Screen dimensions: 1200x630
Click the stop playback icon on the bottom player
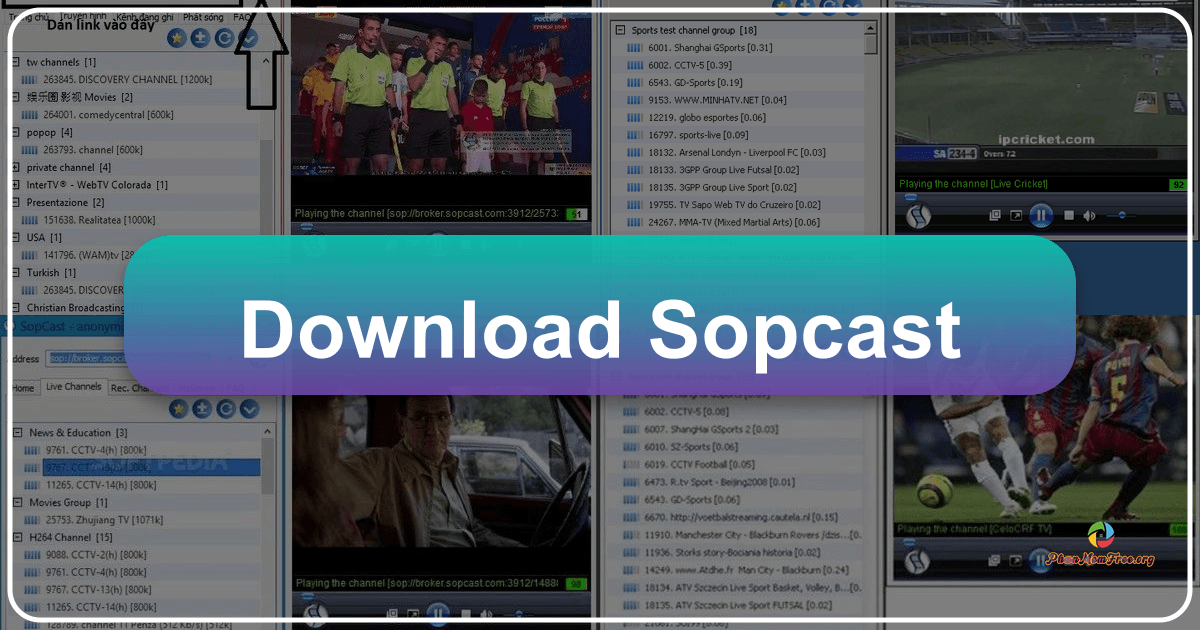tap(464, 612)
